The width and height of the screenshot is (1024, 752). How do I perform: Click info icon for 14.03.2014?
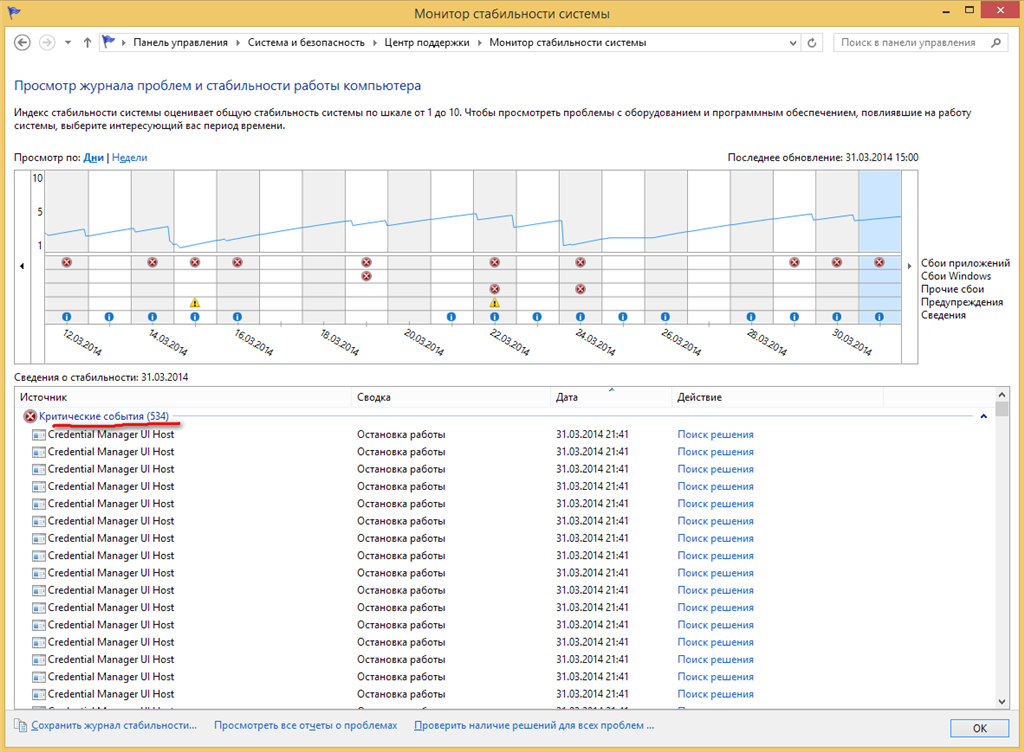tap(152, 317)
